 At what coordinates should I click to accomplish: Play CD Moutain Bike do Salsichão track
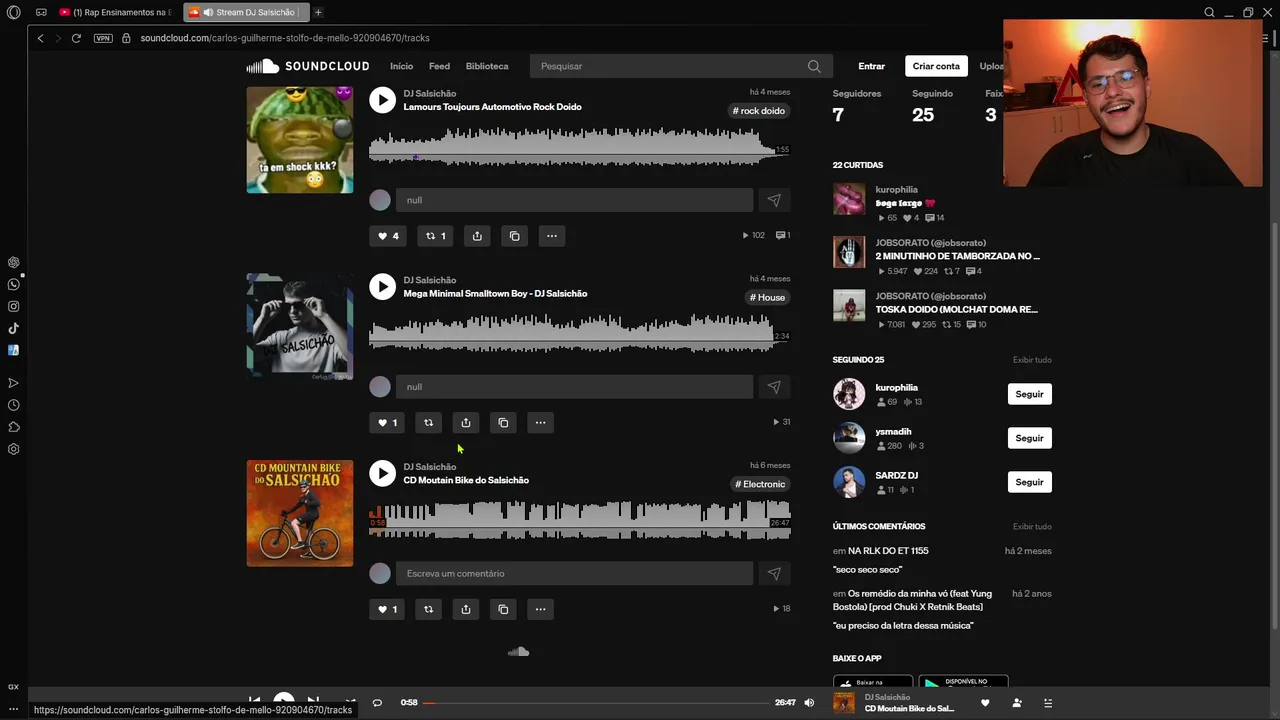382,473
